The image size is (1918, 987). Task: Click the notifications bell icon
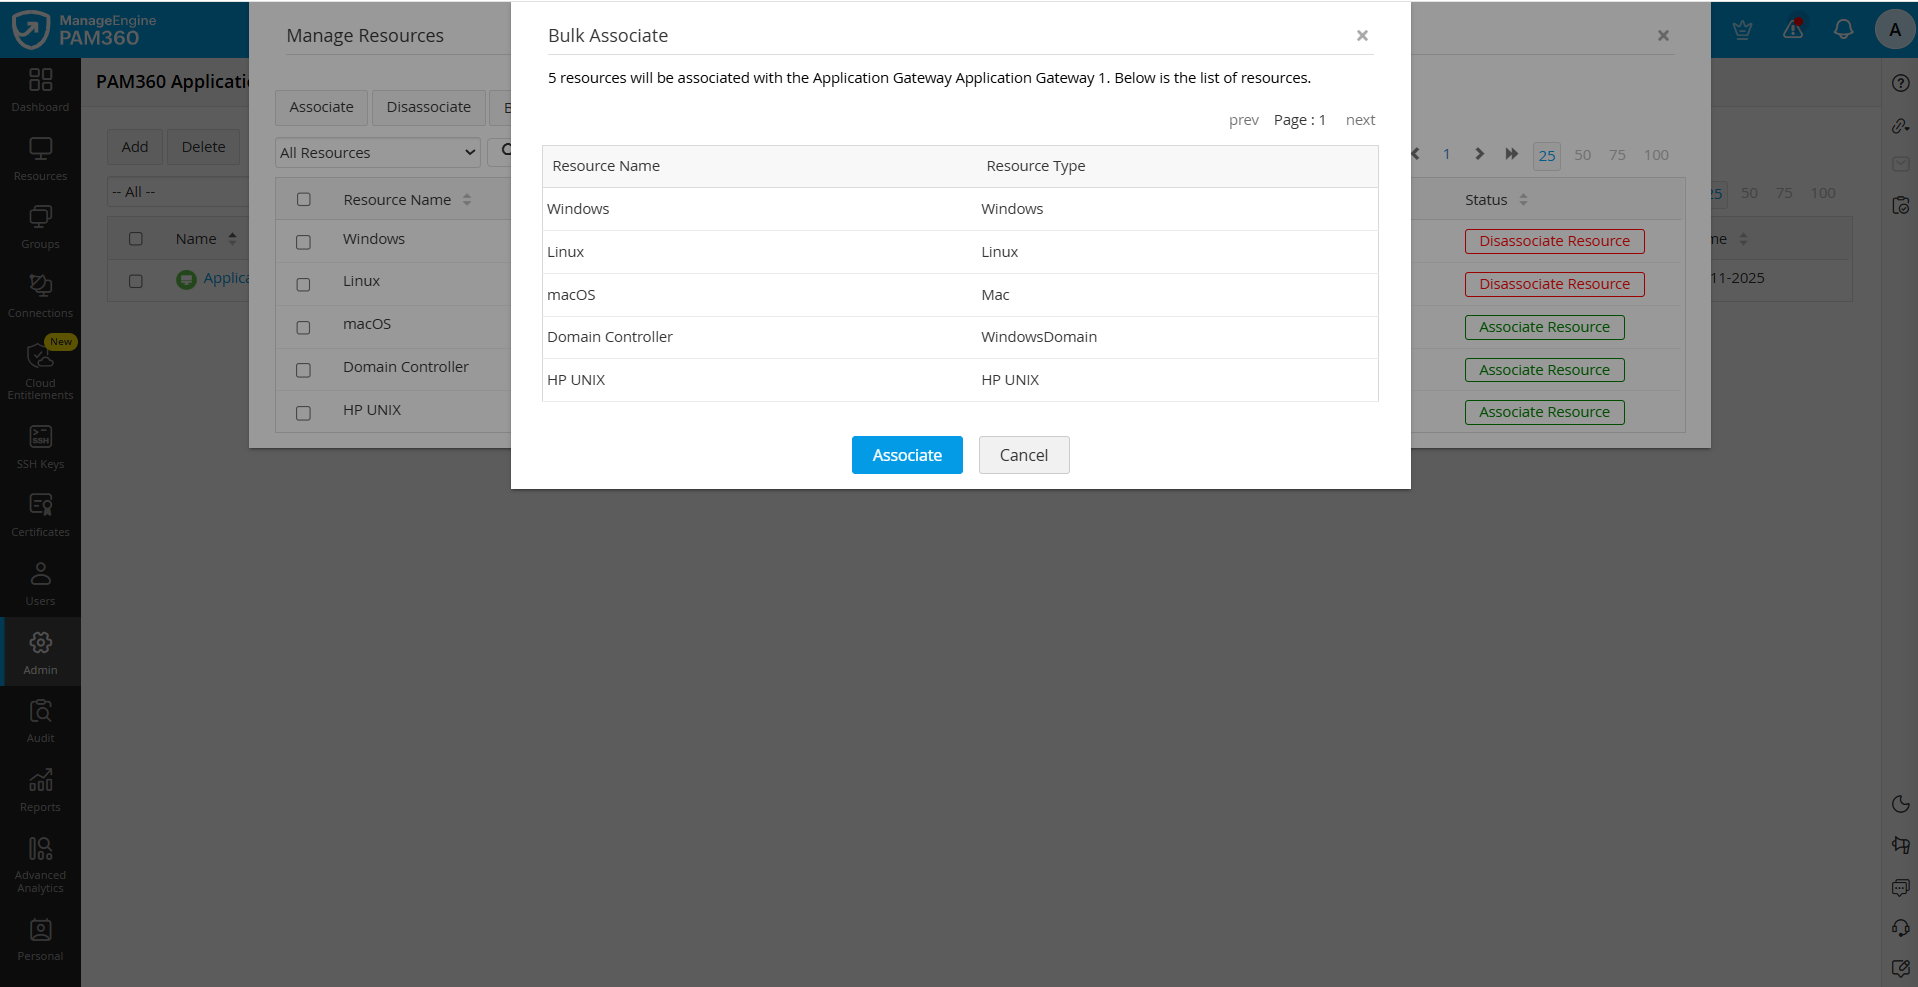(1843, 30)
